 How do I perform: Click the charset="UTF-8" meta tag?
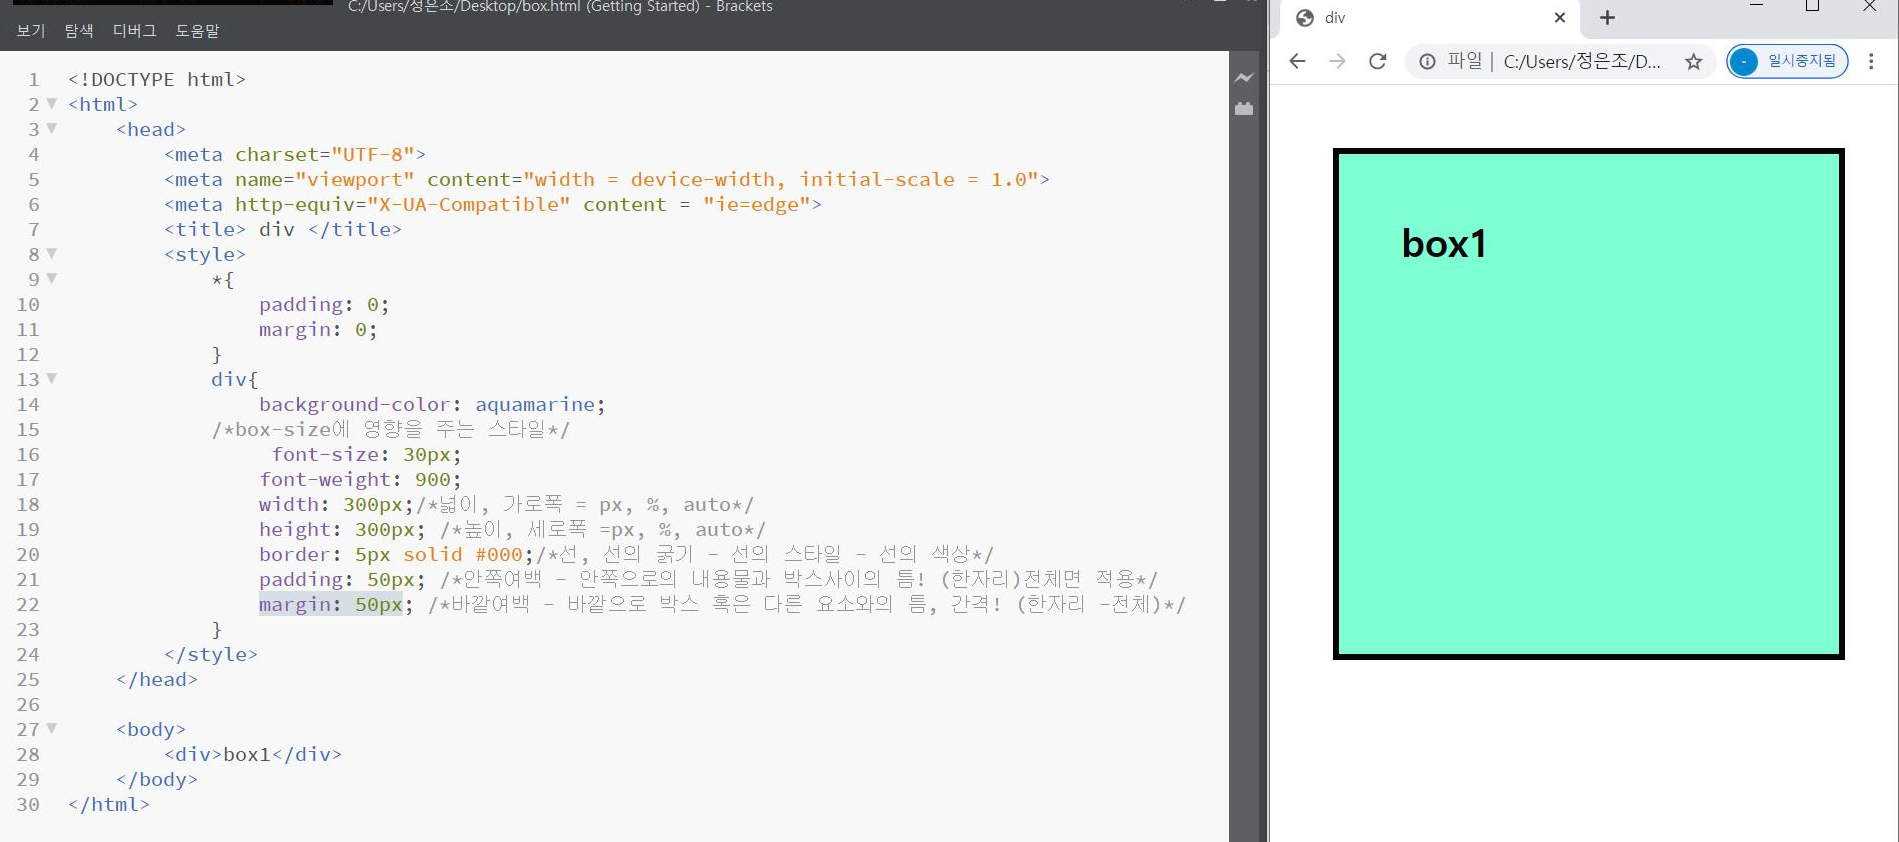(x=295, y=154)
